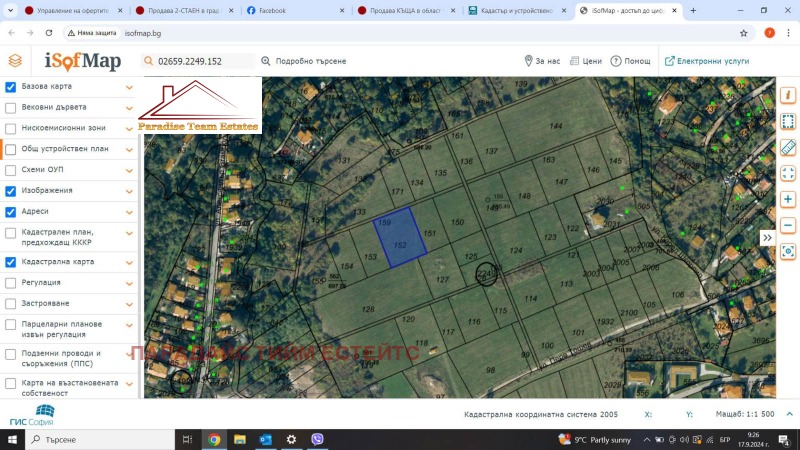800x450 pixels.
Task: Open the Електронни услуги link
Action: pos(707,61)
